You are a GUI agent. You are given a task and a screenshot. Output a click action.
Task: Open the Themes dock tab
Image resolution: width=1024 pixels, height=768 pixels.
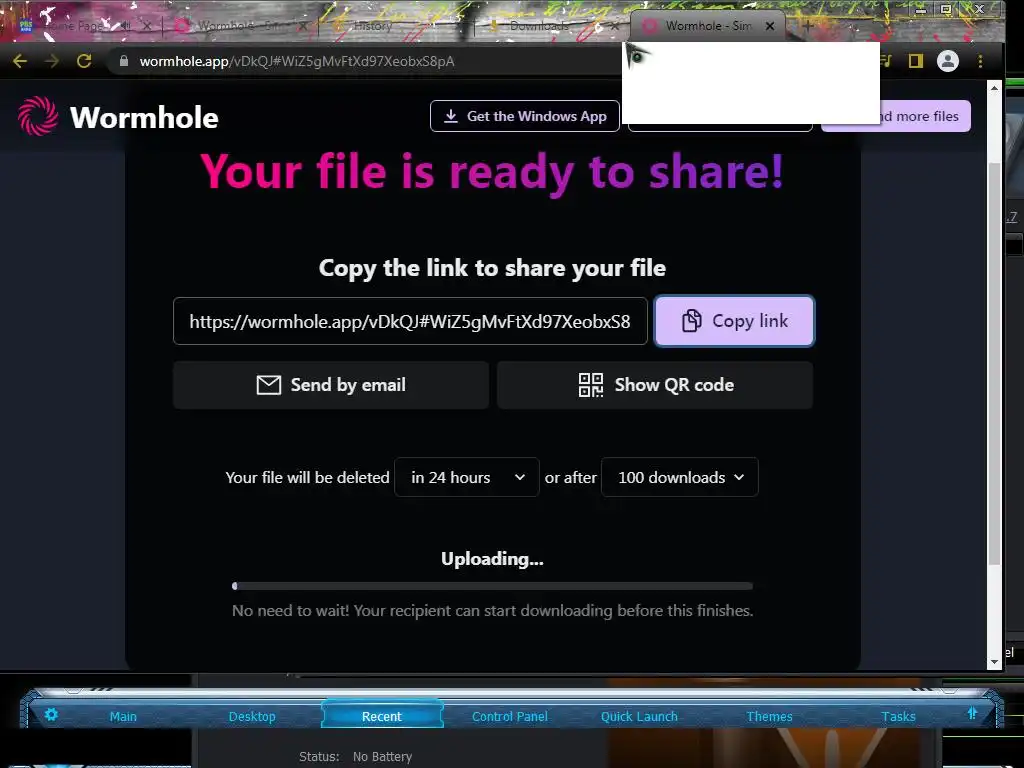click(x=769, y=716)
